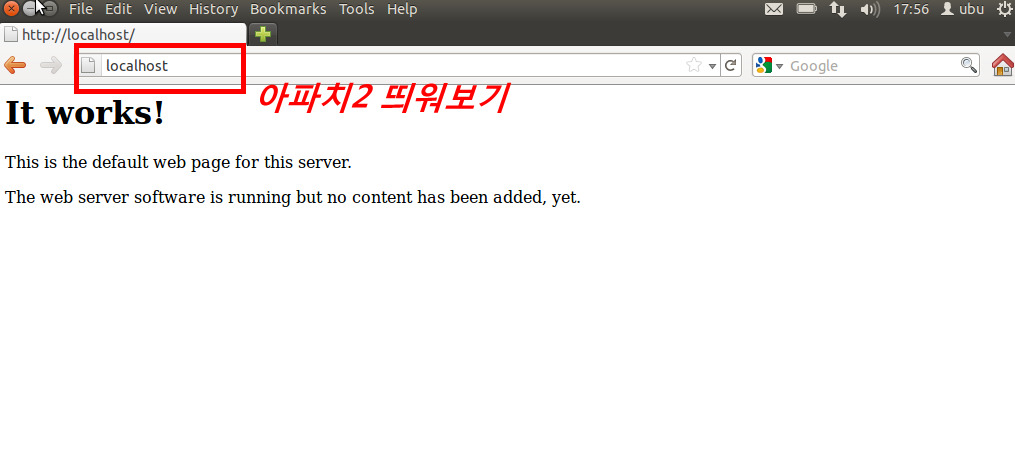Bookmark this page with the star icon

coord(694,66)
